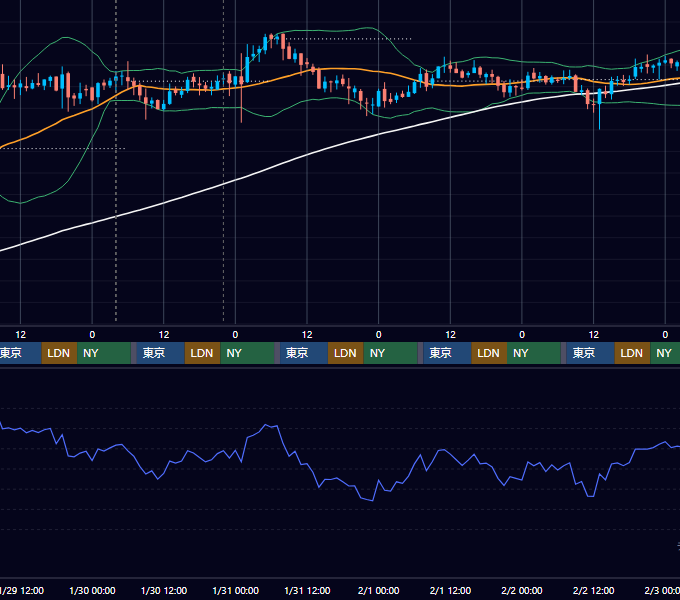Select the LDN session block on 1/31
680x600 pixels.
(x=346, y=353)
